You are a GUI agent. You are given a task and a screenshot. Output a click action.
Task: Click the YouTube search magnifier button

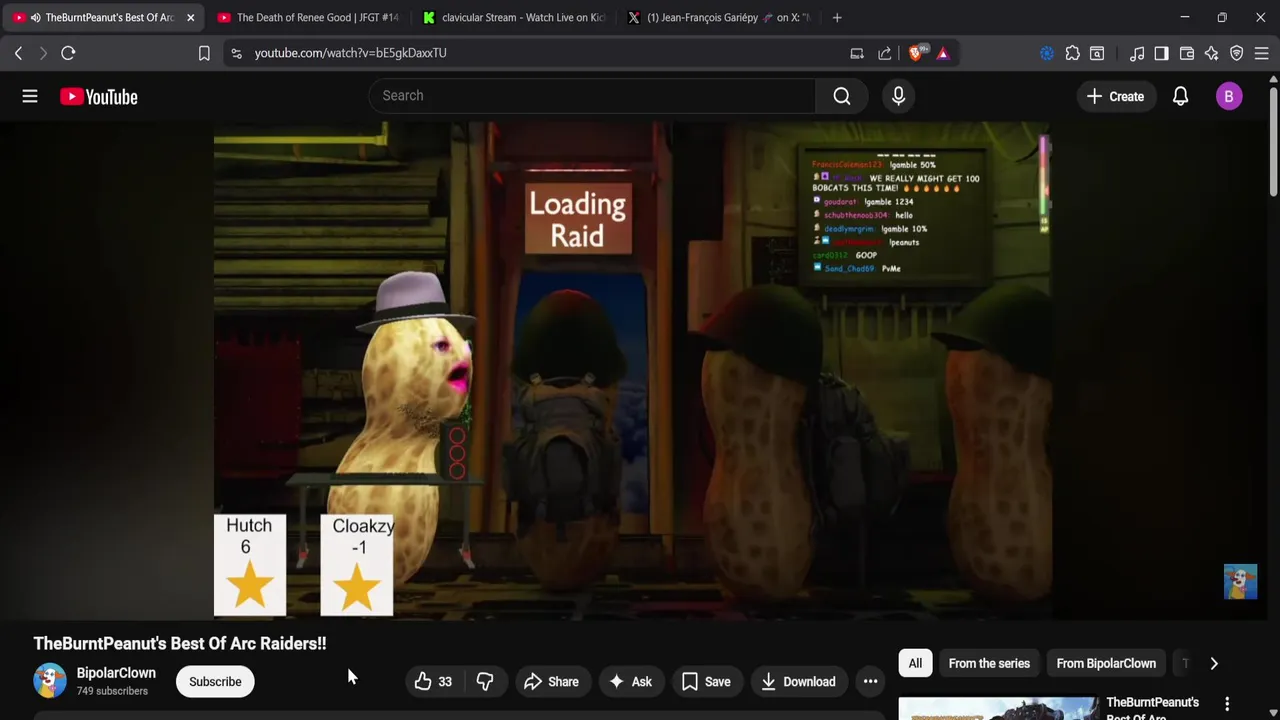point(842,96)
